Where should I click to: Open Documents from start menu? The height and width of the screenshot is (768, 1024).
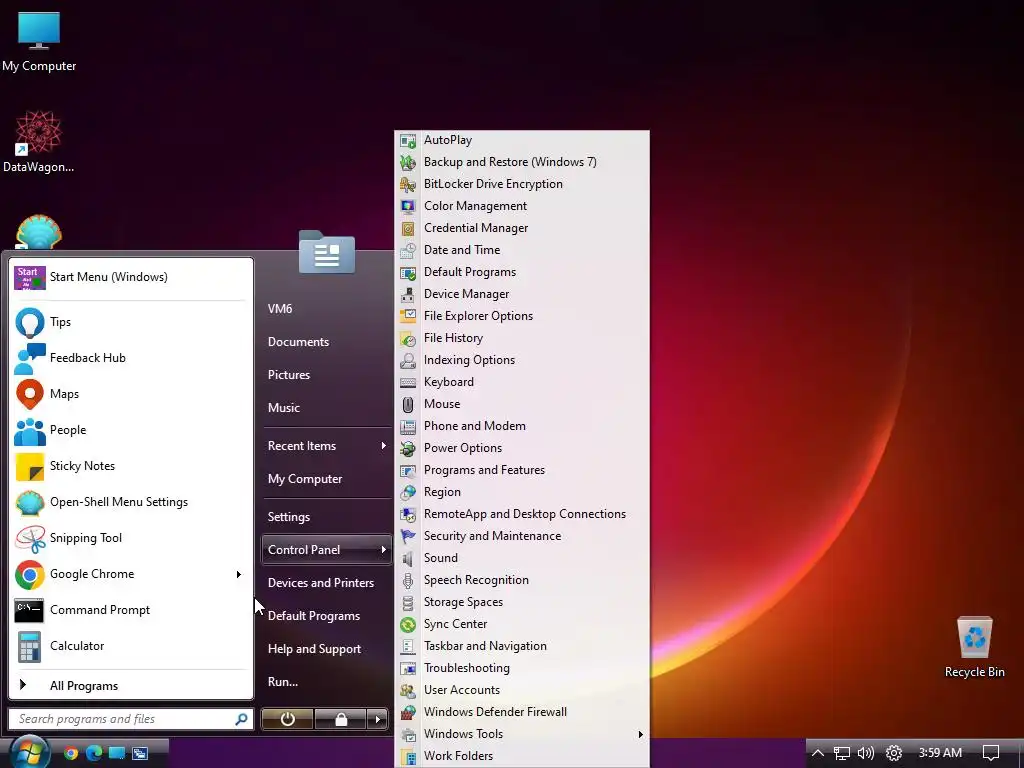[x=326, y=342]
